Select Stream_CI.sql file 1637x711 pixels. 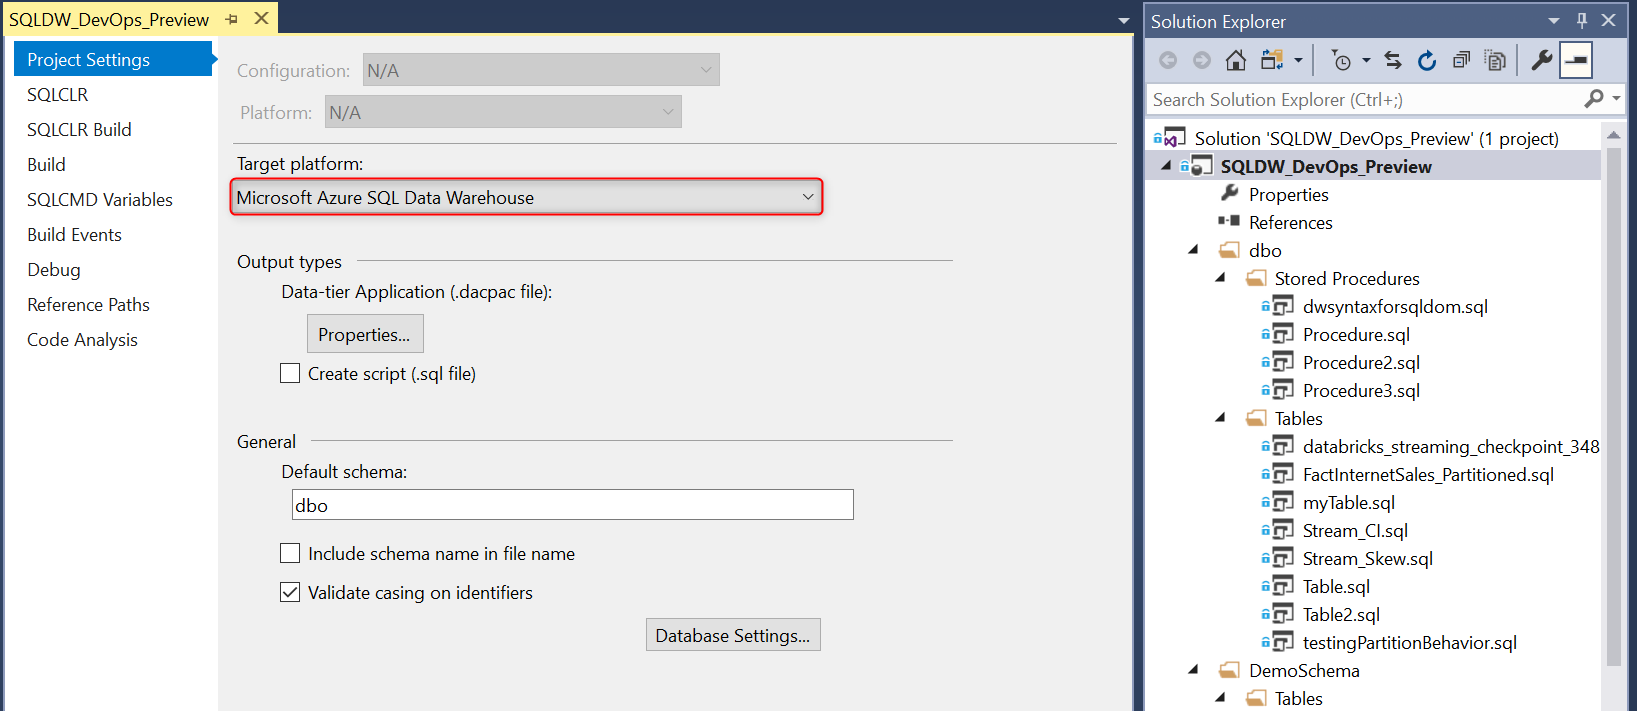(x=1355, y=530)
